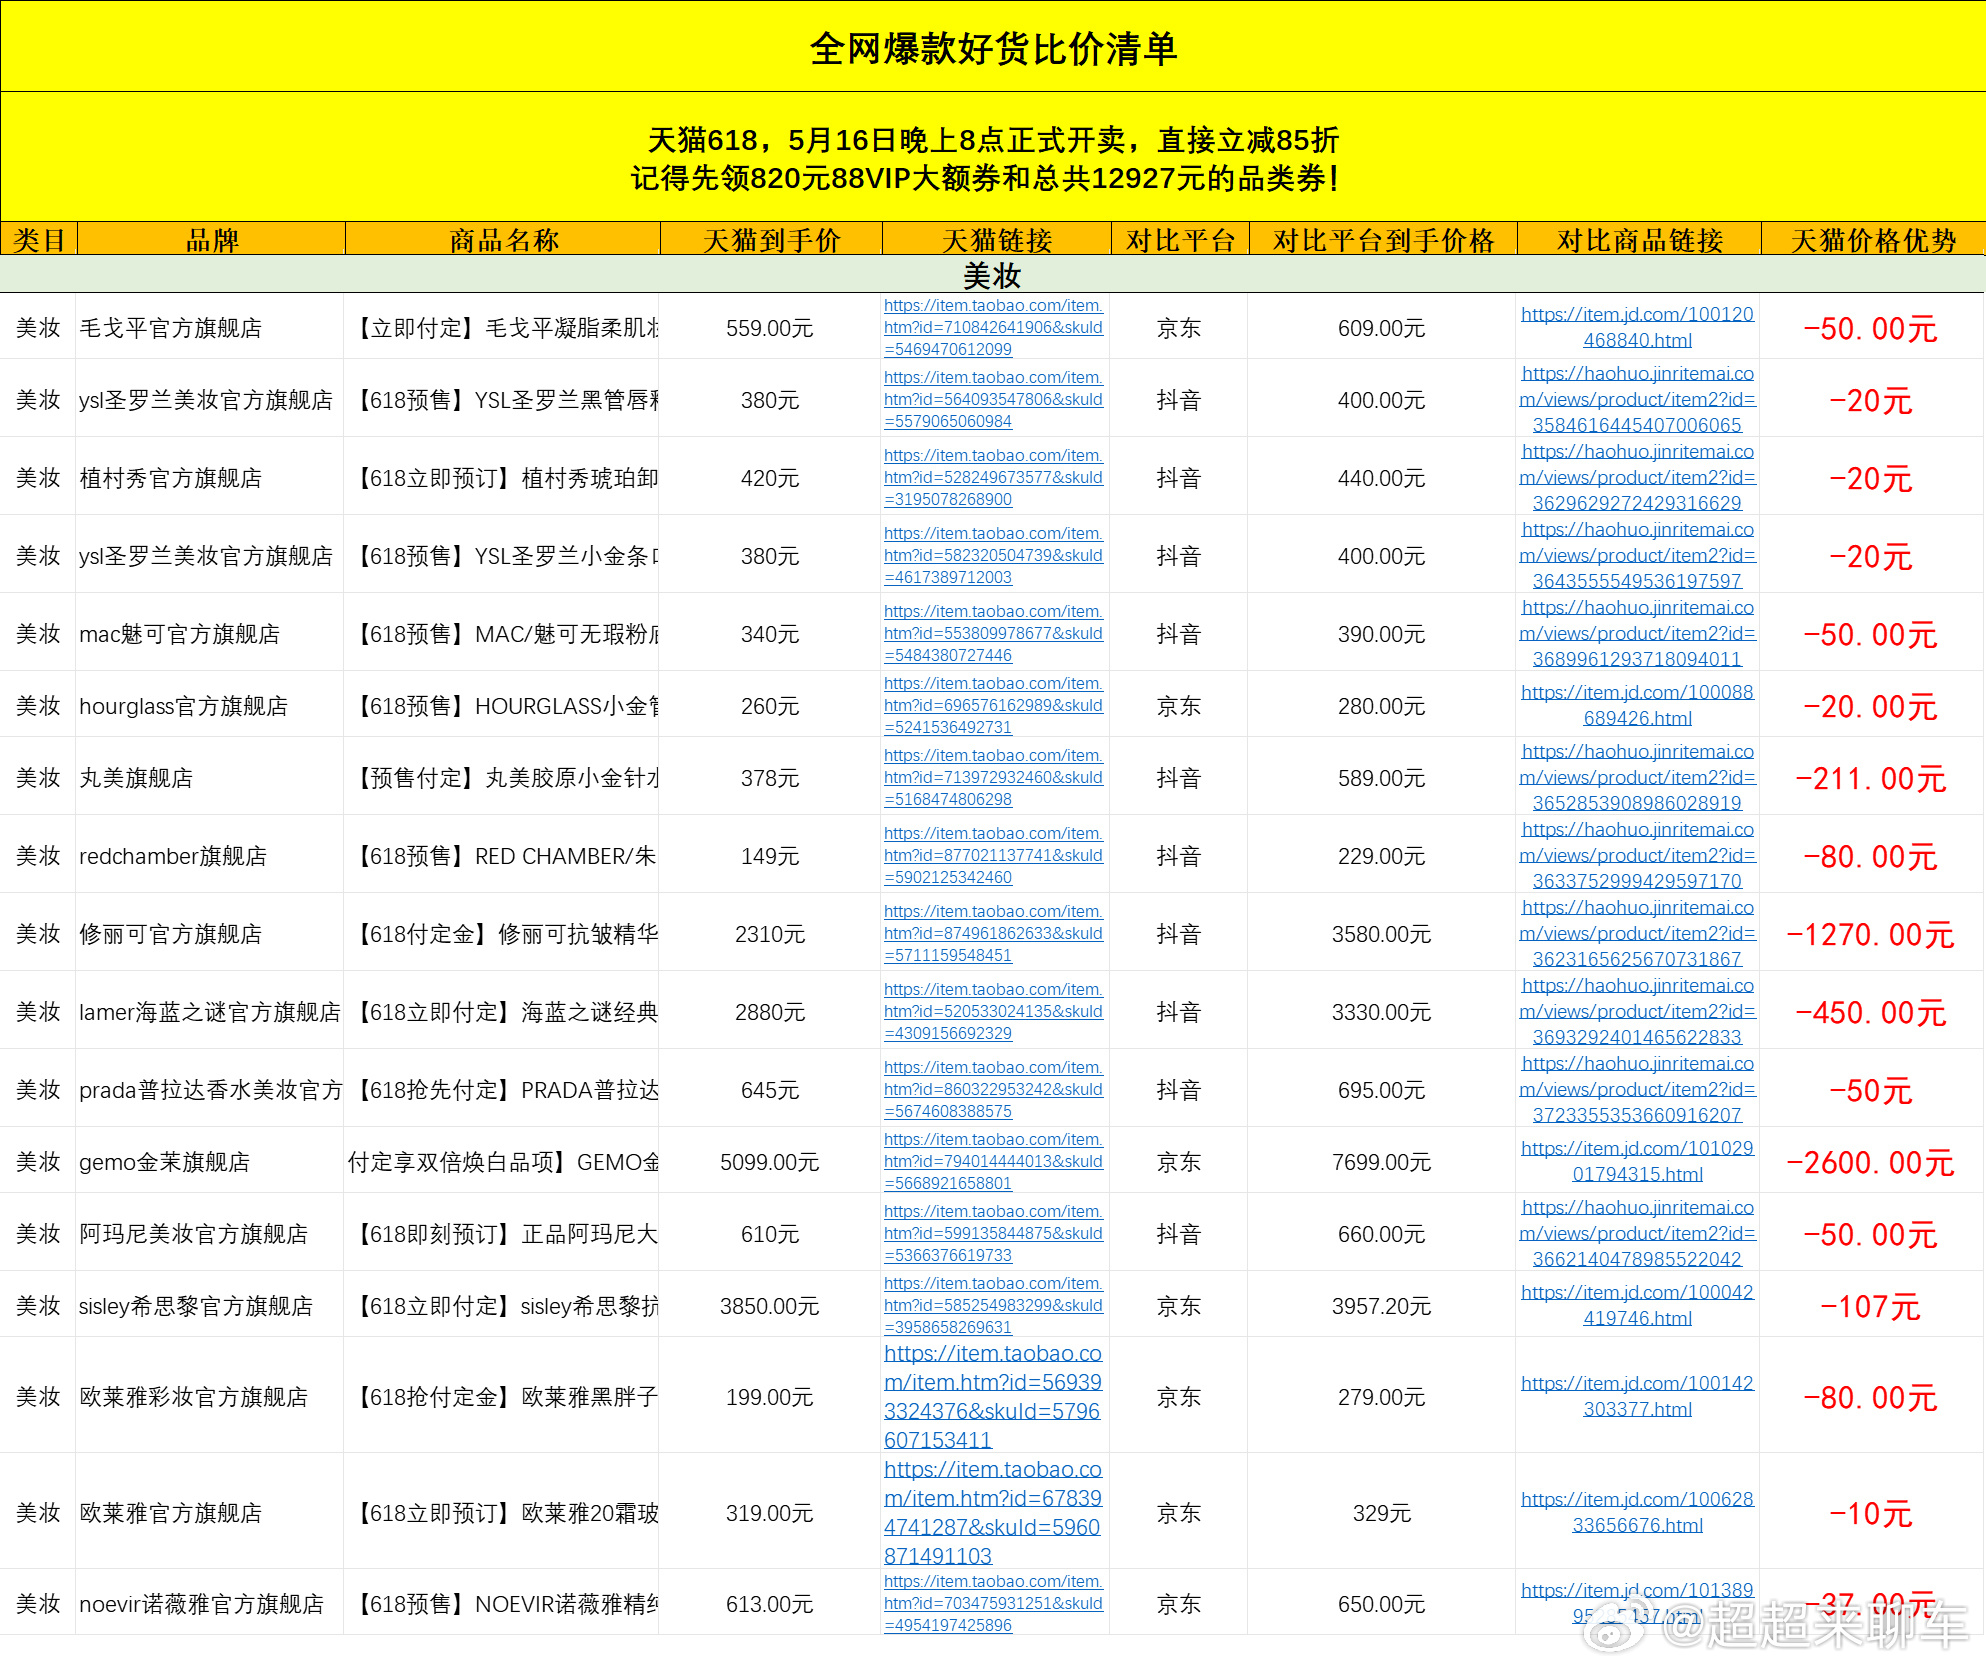Open YSL黑管唇釉 Tmall link

pos(993,399)
